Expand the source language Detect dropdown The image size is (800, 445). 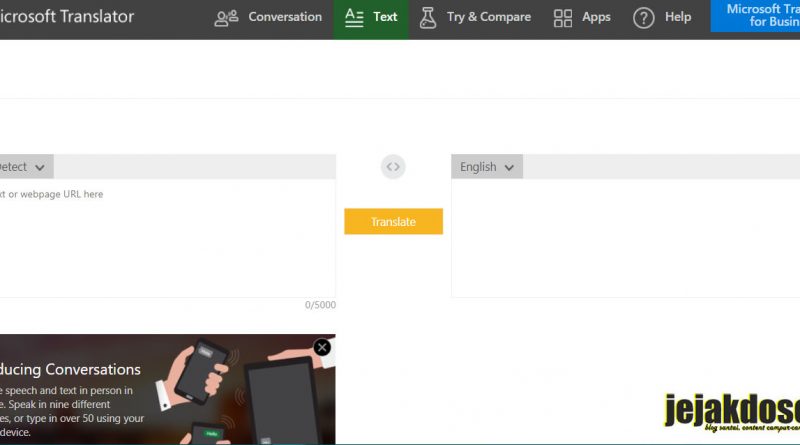click(x=27, y=167)
